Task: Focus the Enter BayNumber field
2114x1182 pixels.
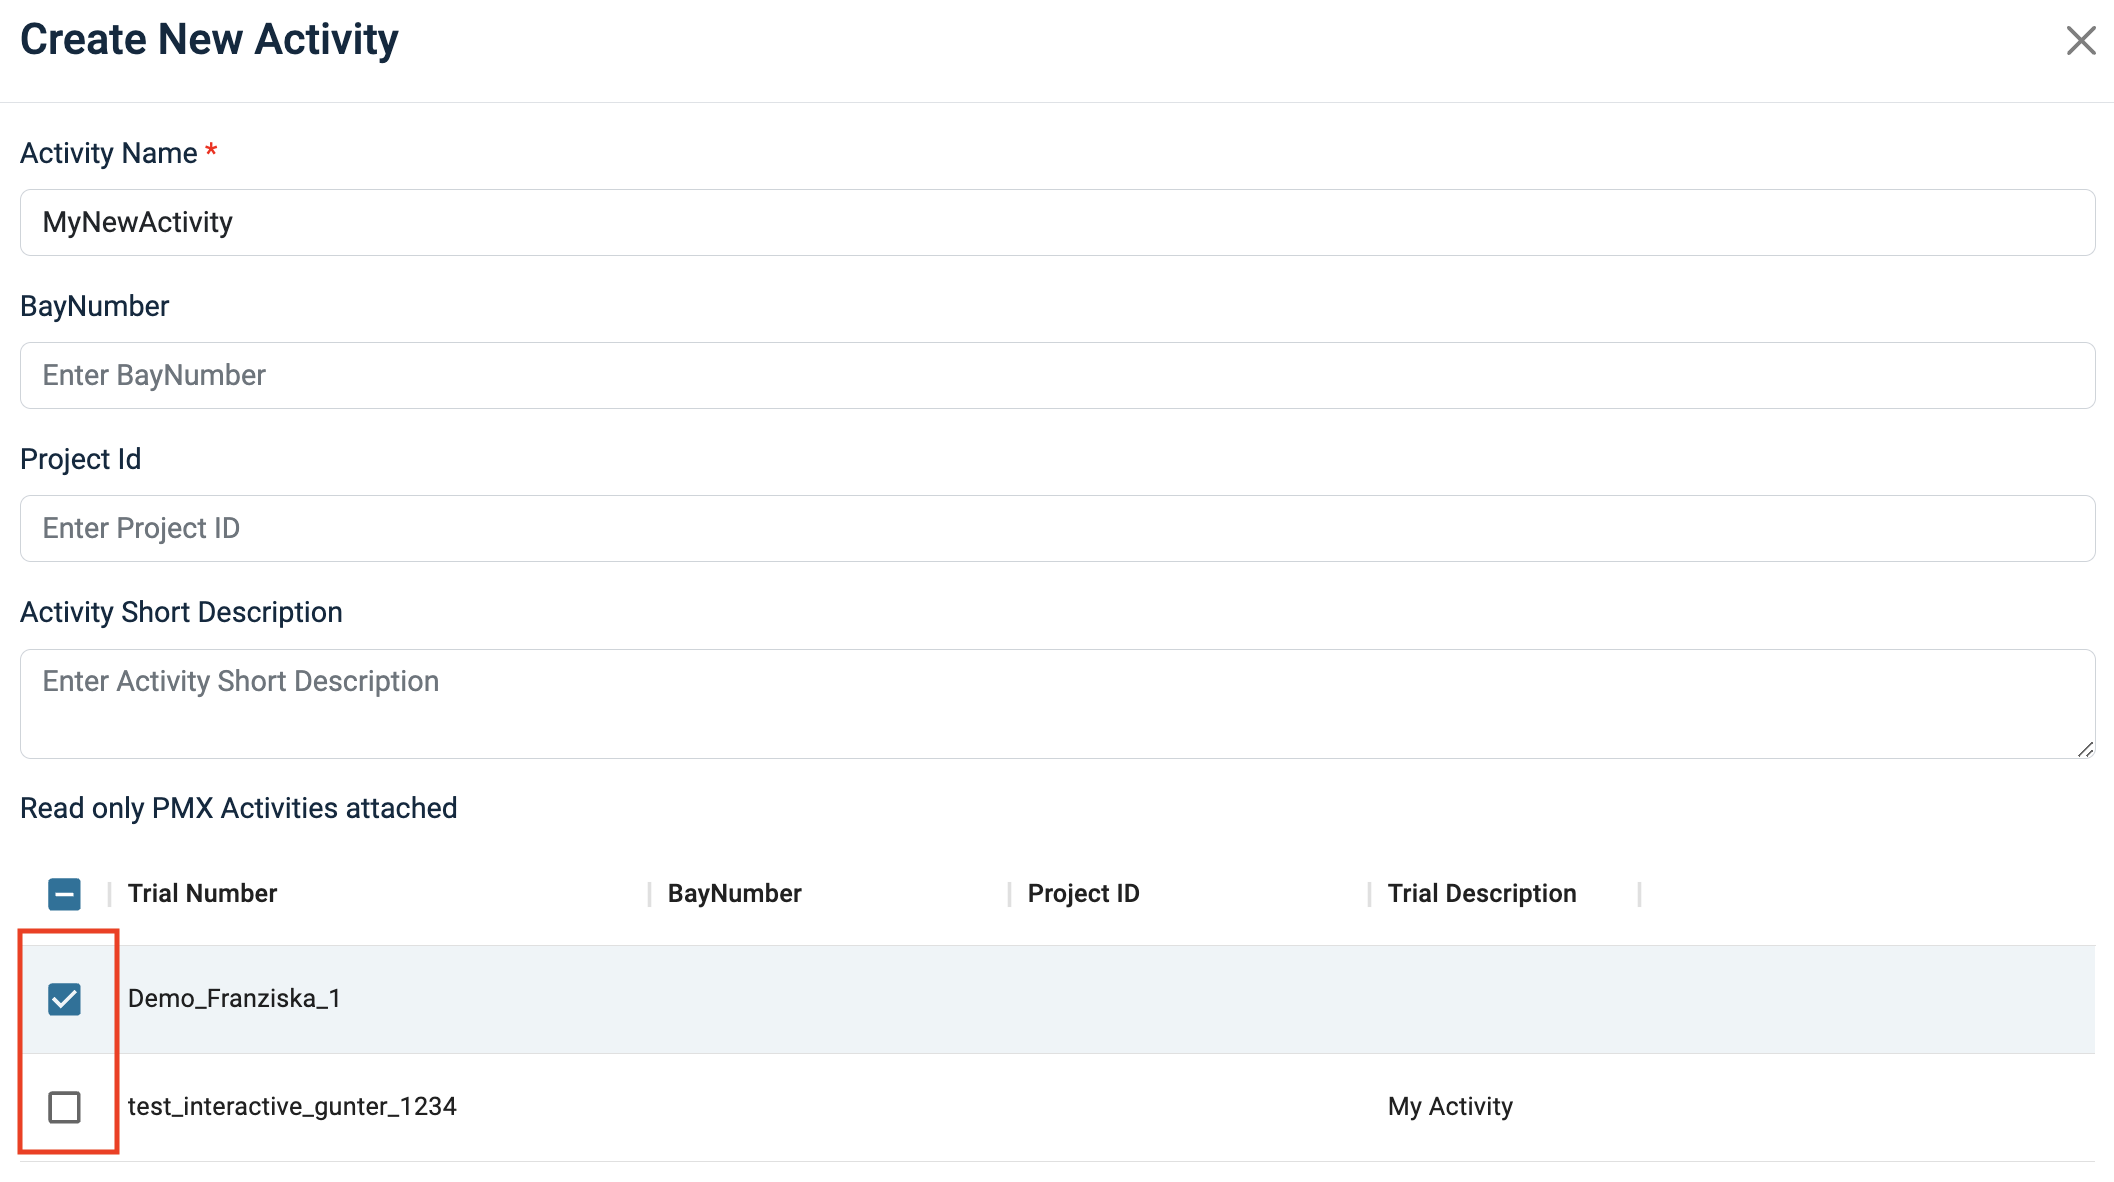Action: tap(1057, 375)
